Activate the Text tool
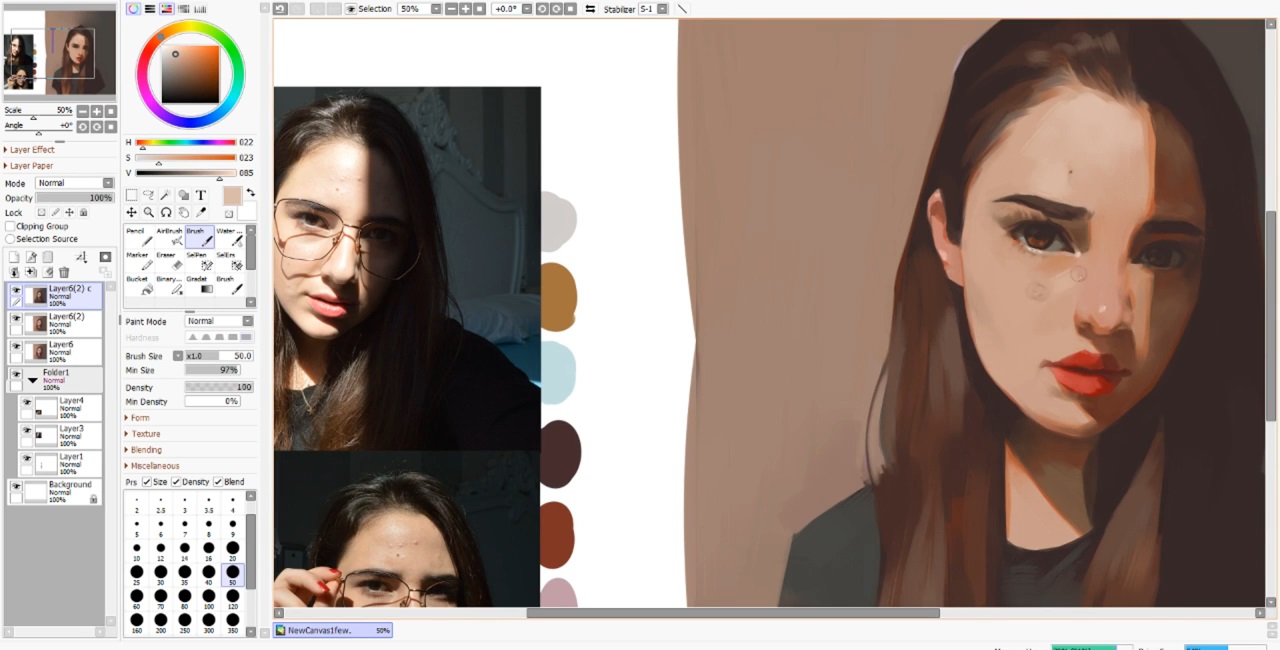This screenshot has height=650, width=1280. tap(200, 195)
